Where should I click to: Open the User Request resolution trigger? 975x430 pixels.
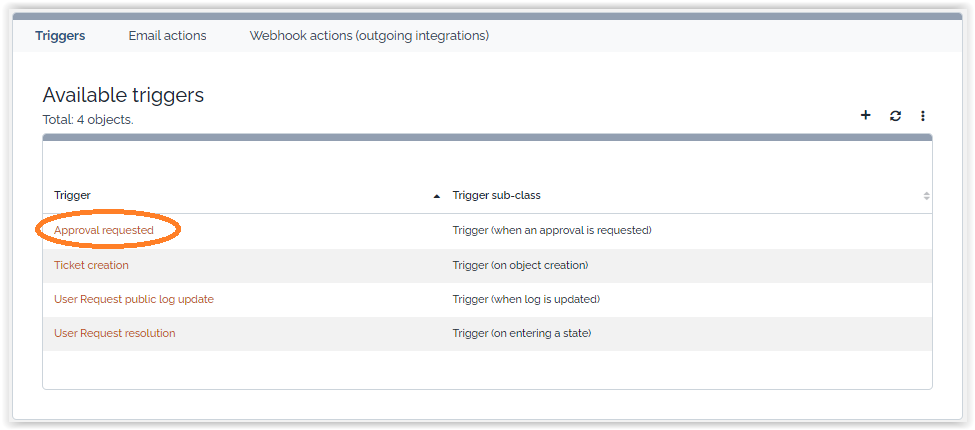pyautogui.click(x=115, y=333)
